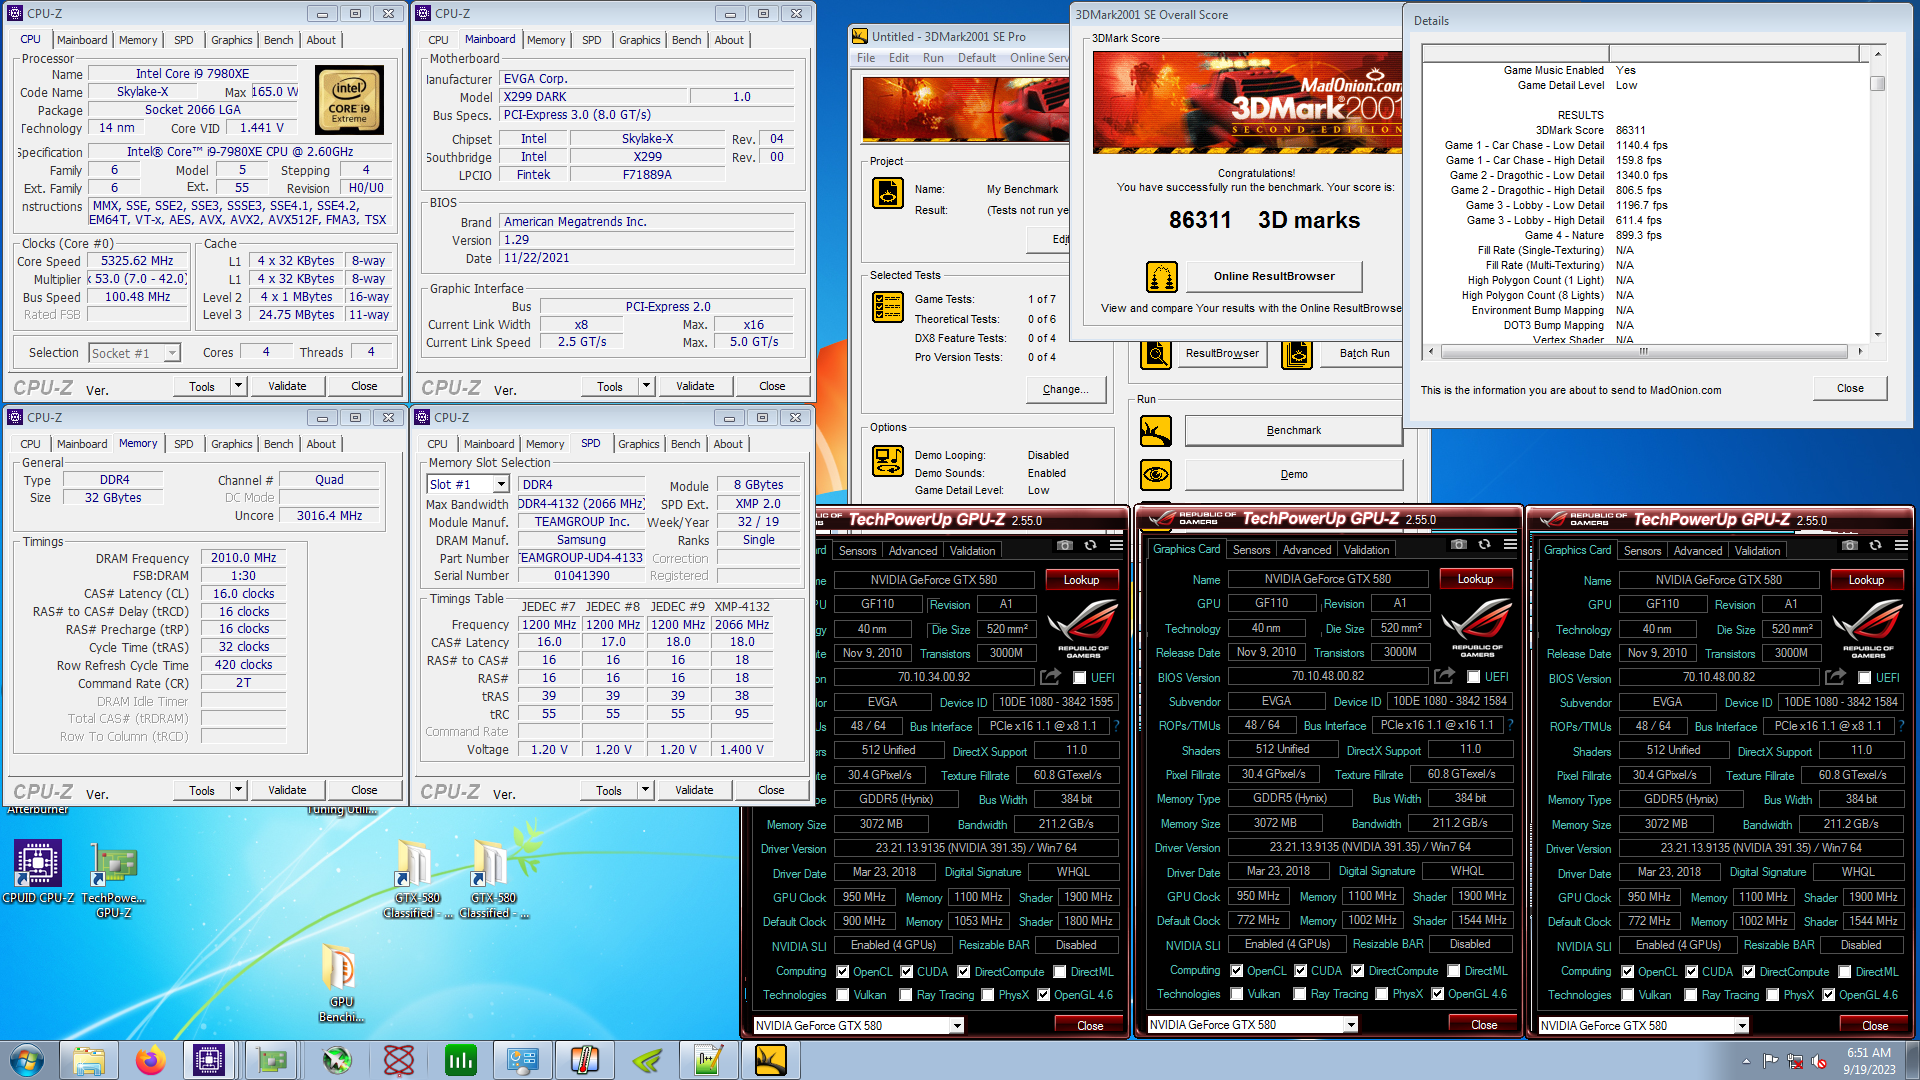Toggle the UEFI checkbox in the rightmost GPU-Z window

pyautogui.click(x=1865, y=678)
